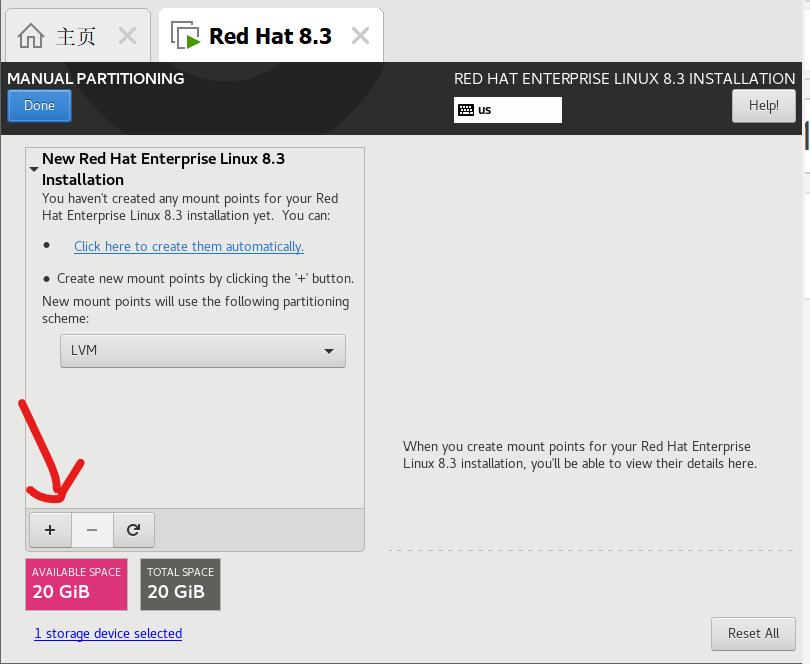810x664 pixels.
Task: Click the home icon on the 主页 tab
Action: [x=31, y=34]
